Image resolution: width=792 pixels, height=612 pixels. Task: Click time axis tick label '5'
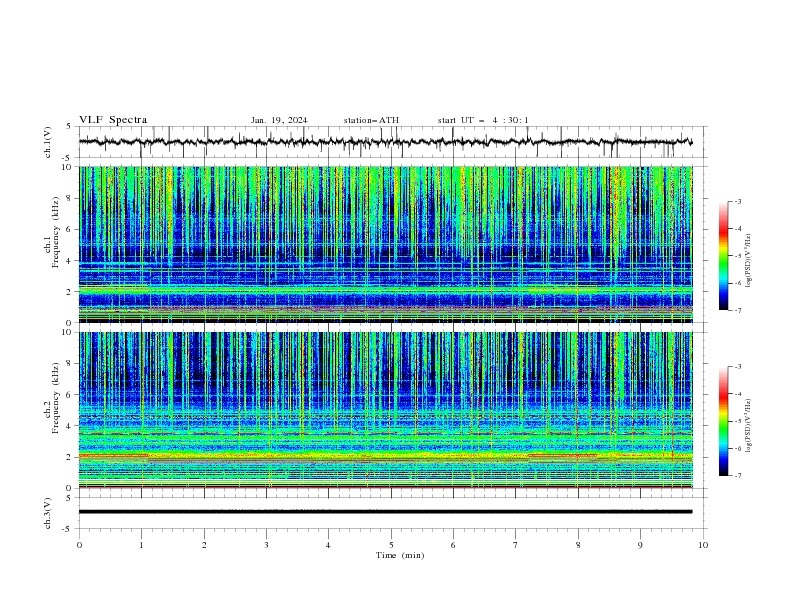tap(391, 545)
